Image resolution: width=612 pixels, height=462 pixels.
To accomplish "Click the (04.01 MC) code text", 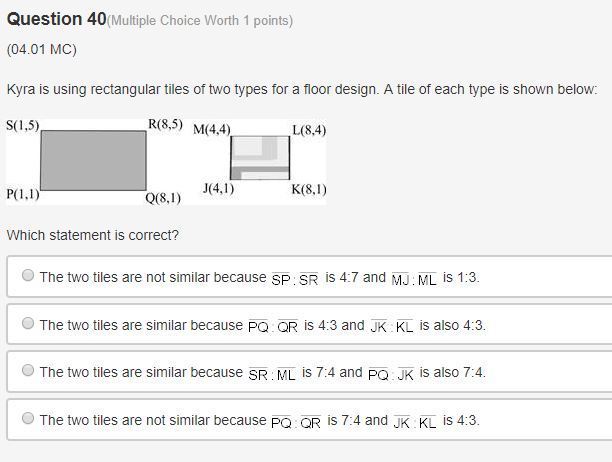I will point(41,49).
